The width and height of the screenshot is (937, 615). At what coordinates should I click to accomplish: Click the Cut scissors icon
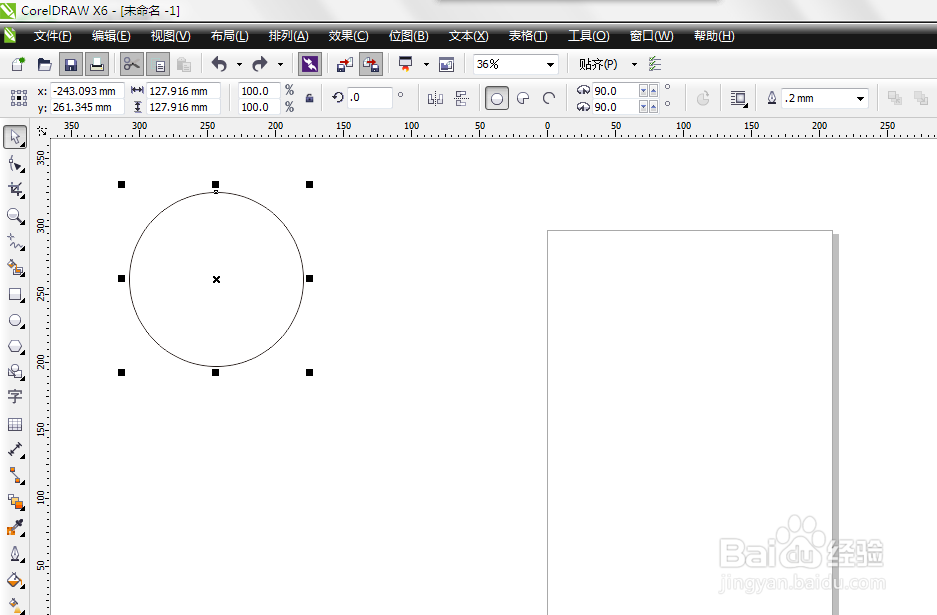(x=131, y=64)
